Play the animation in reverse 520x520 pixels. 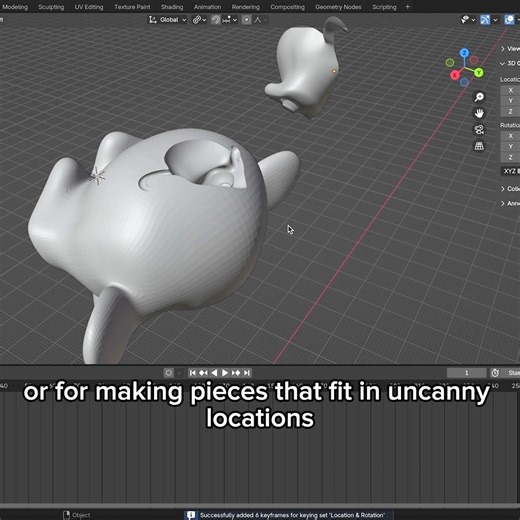[214, 373]
